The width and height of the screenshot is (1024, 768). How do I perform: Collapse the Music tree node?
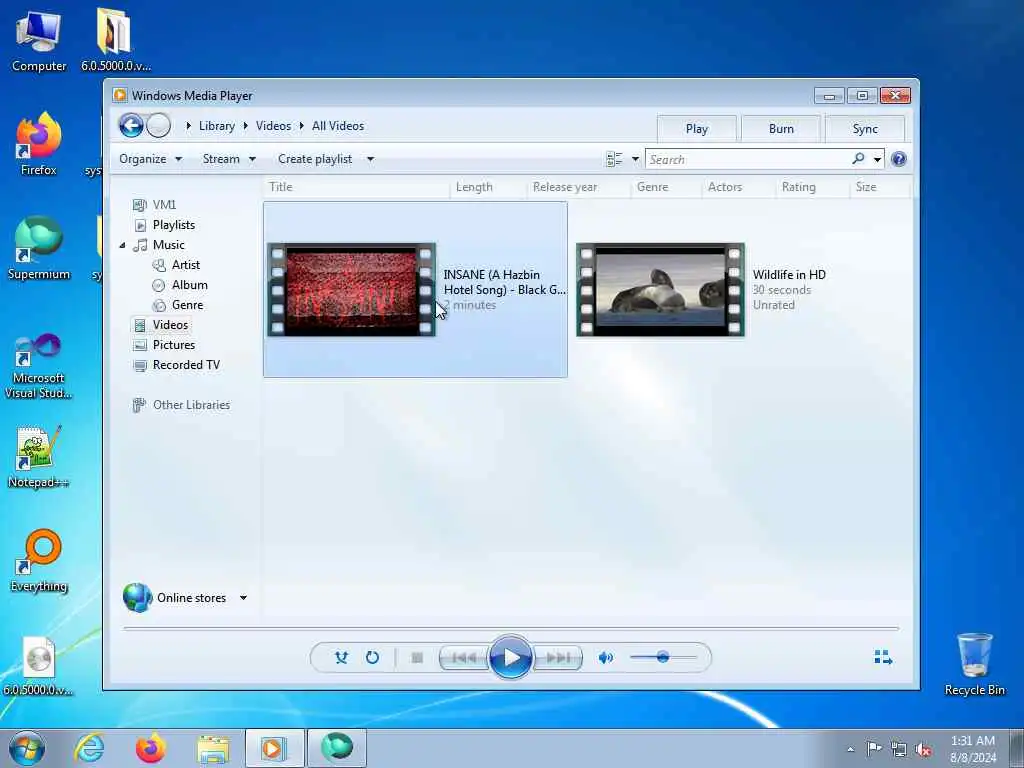tap(122, 245)
